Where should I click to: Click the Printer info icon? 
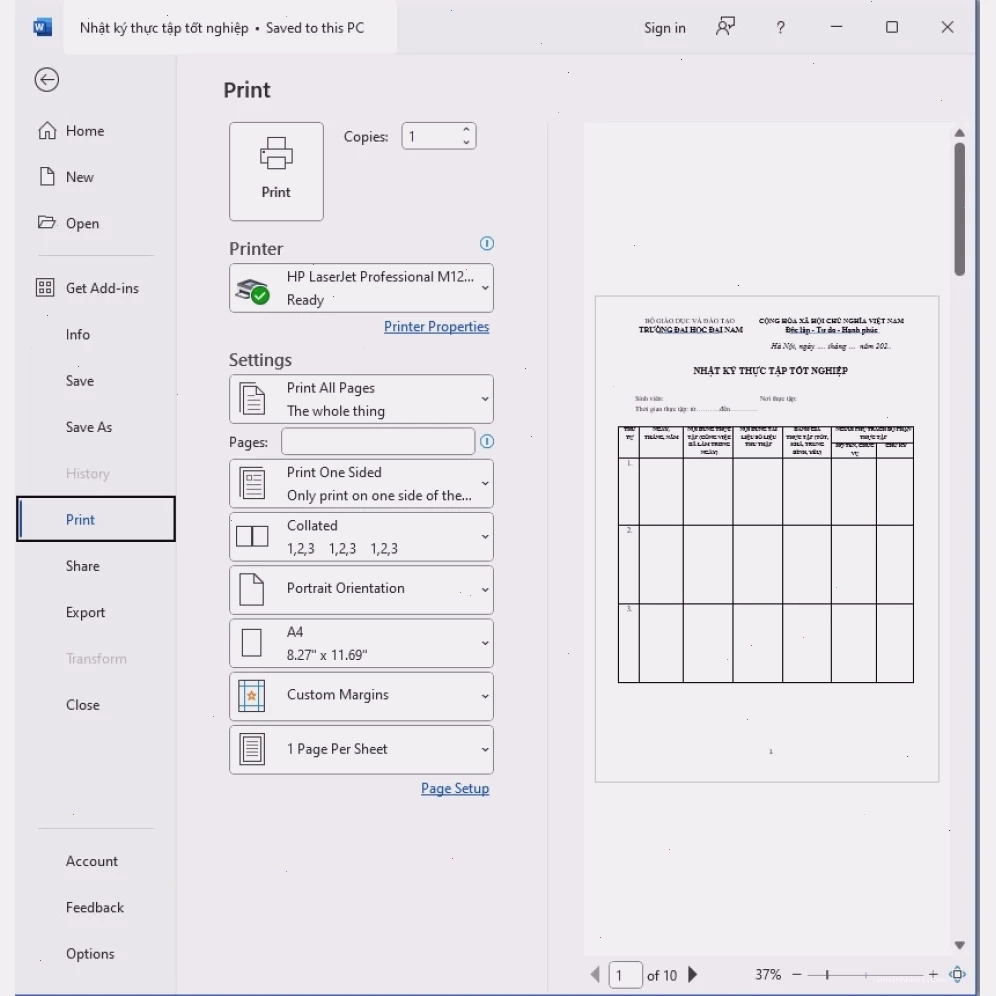(487, 243)
